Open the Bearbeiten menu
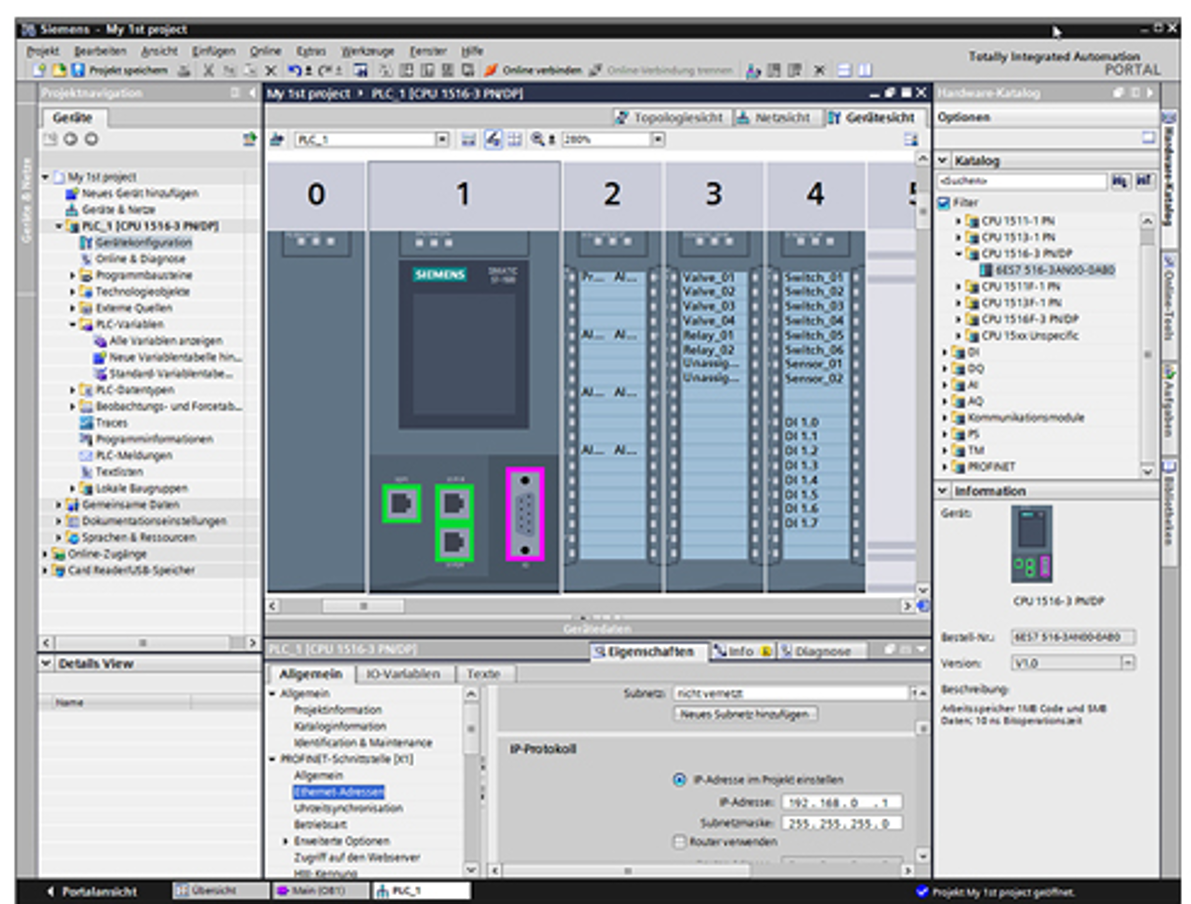The image size is (1191, 904). point(100,51)
